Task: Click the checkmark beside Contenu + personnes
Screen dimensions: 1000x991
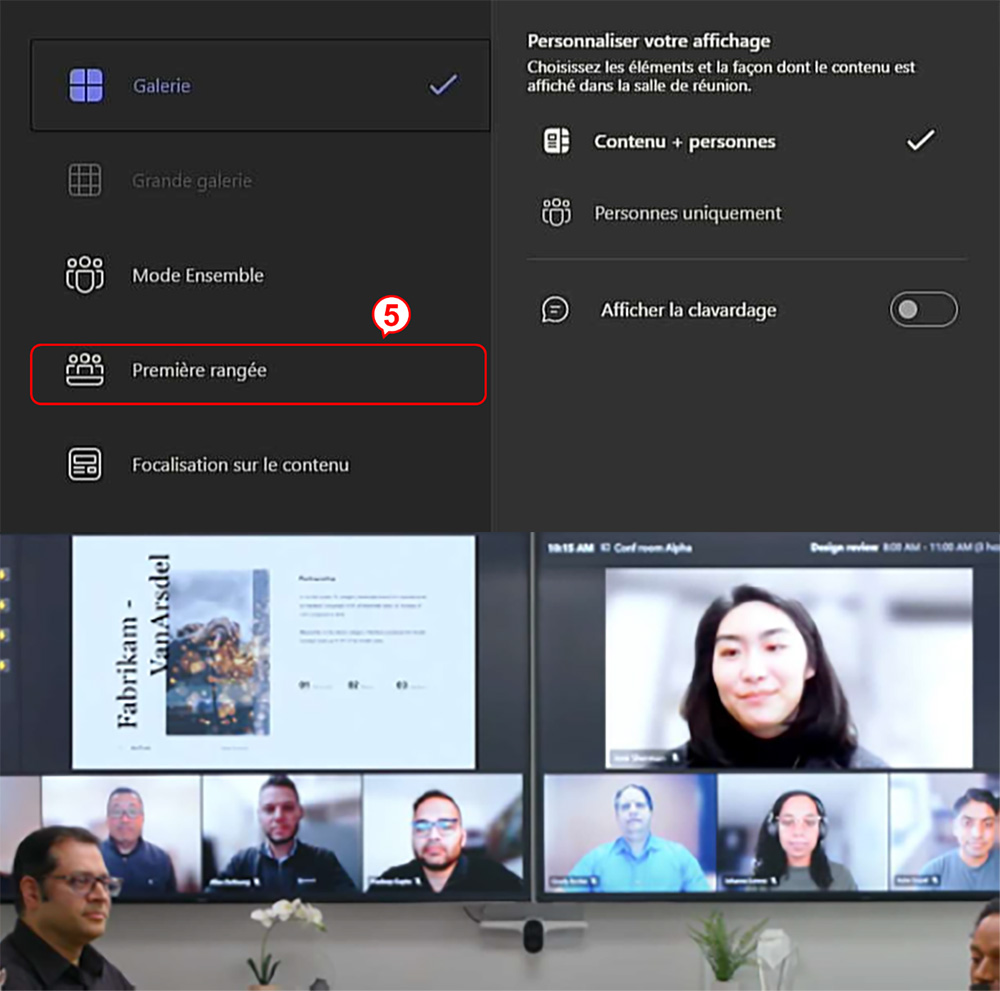Action: (x=919, y=140)
